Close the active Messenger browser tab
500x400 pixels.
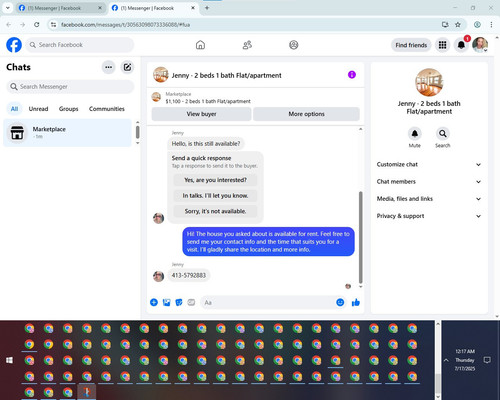193,8
